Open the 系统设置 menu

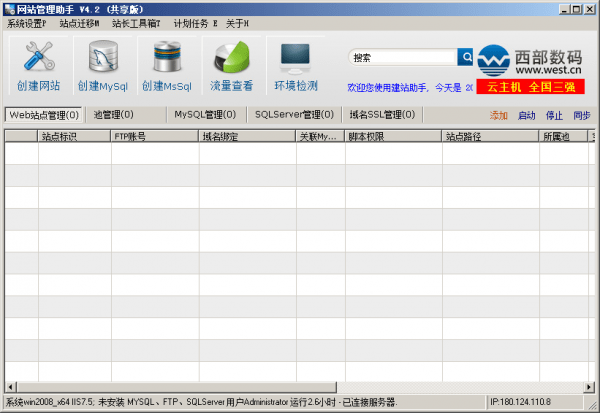pos(27,23)
